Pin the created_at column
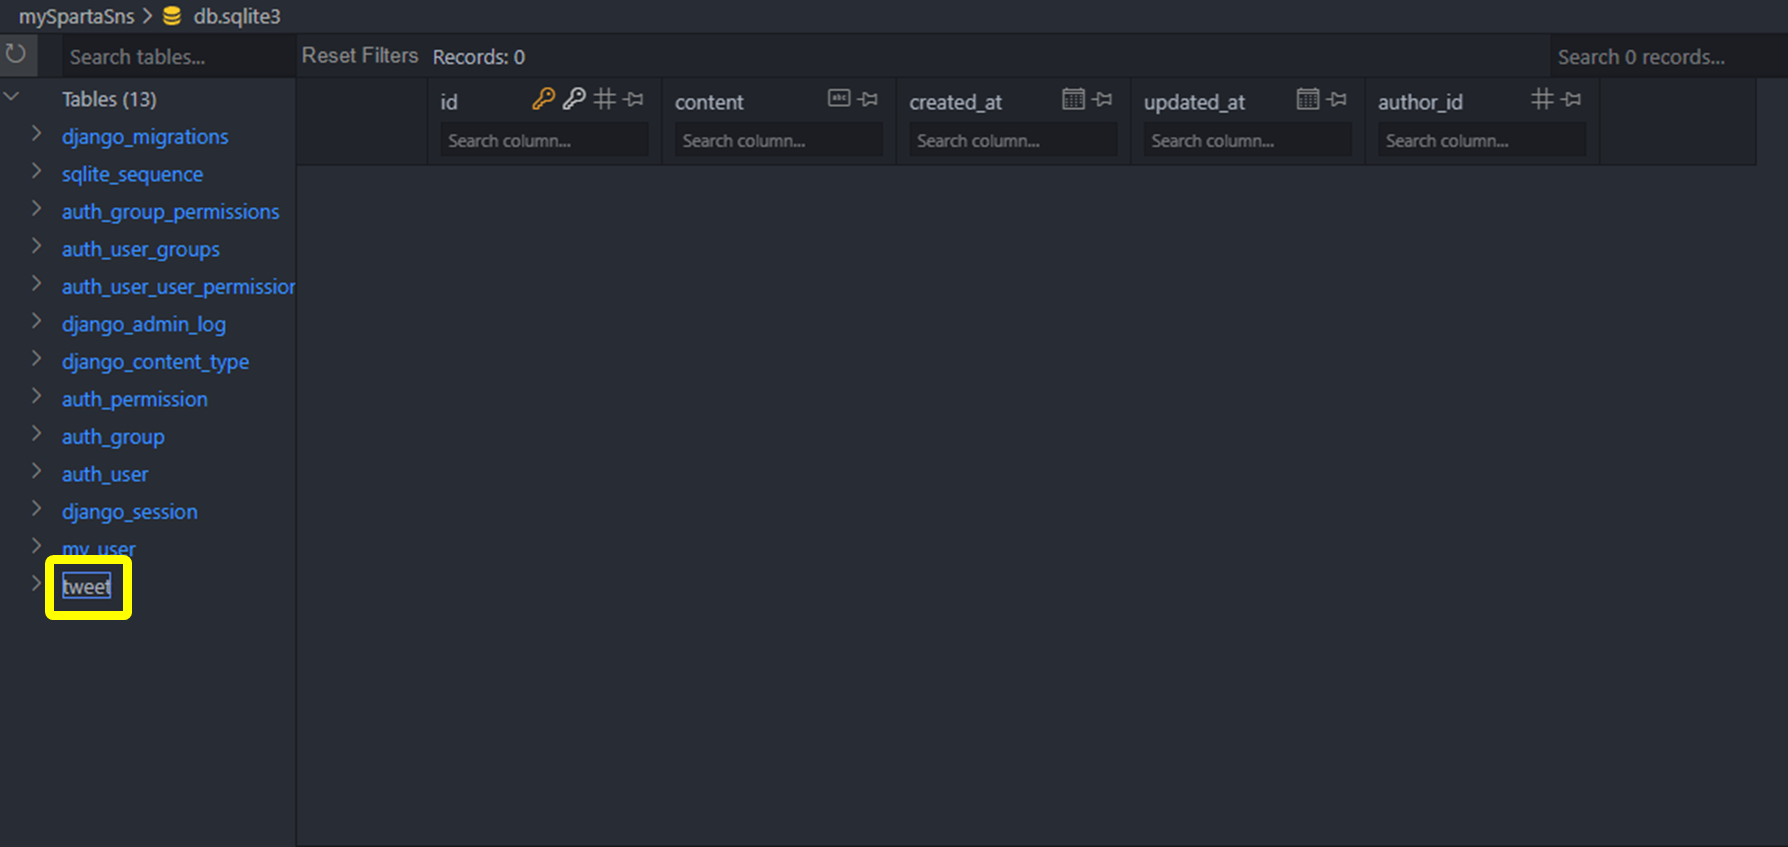1788x847 pixels. [1102, 99]
